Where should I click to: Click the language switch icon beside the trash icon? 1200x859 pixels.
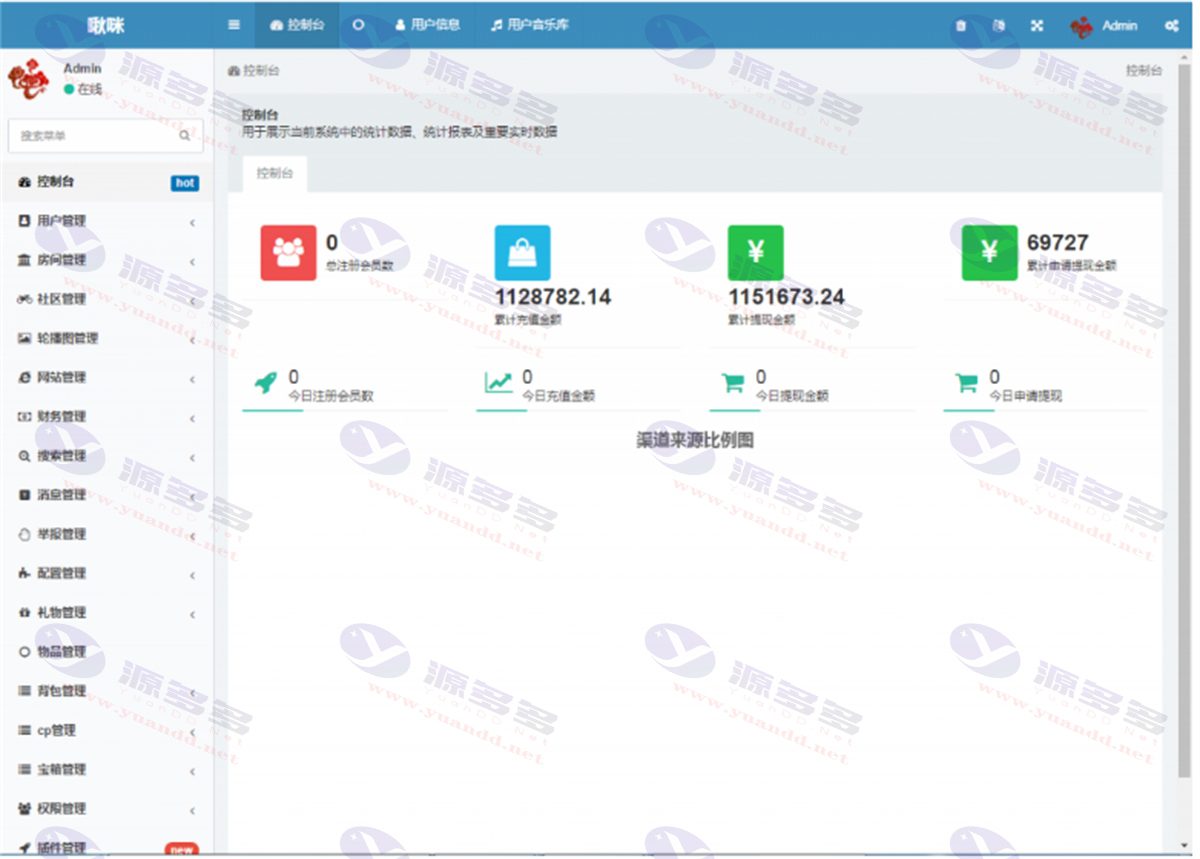[x=1000, y=26]
